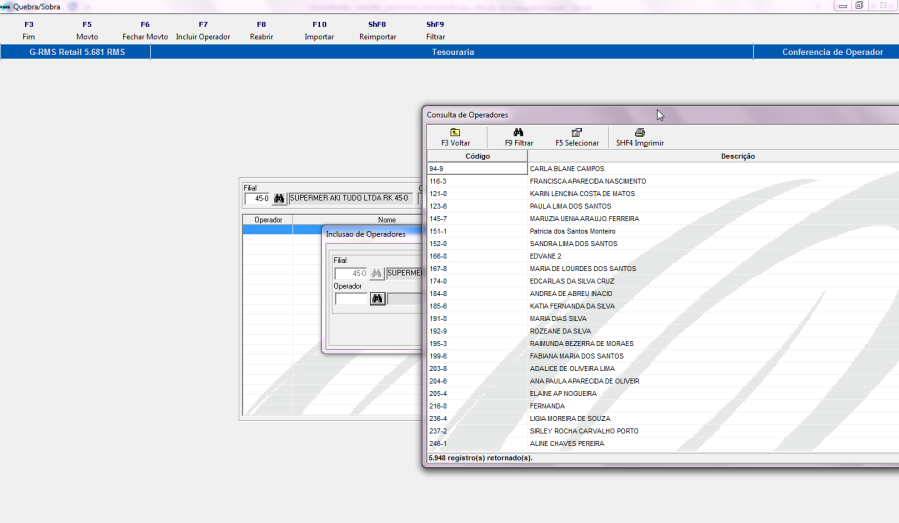
Task: Click the Conferencia de Operador banner label
Action: pos(832,52)
